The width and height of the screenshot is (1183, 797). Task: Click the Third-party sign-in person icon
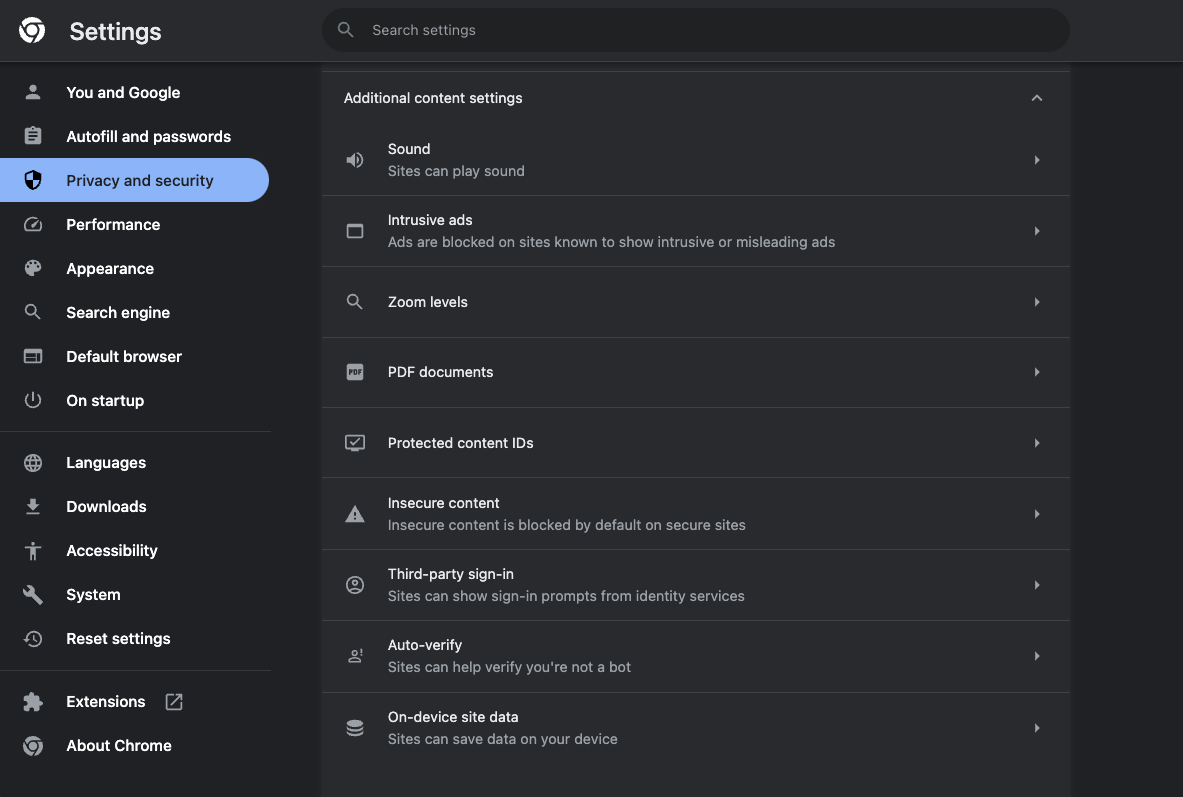point(355,585)
